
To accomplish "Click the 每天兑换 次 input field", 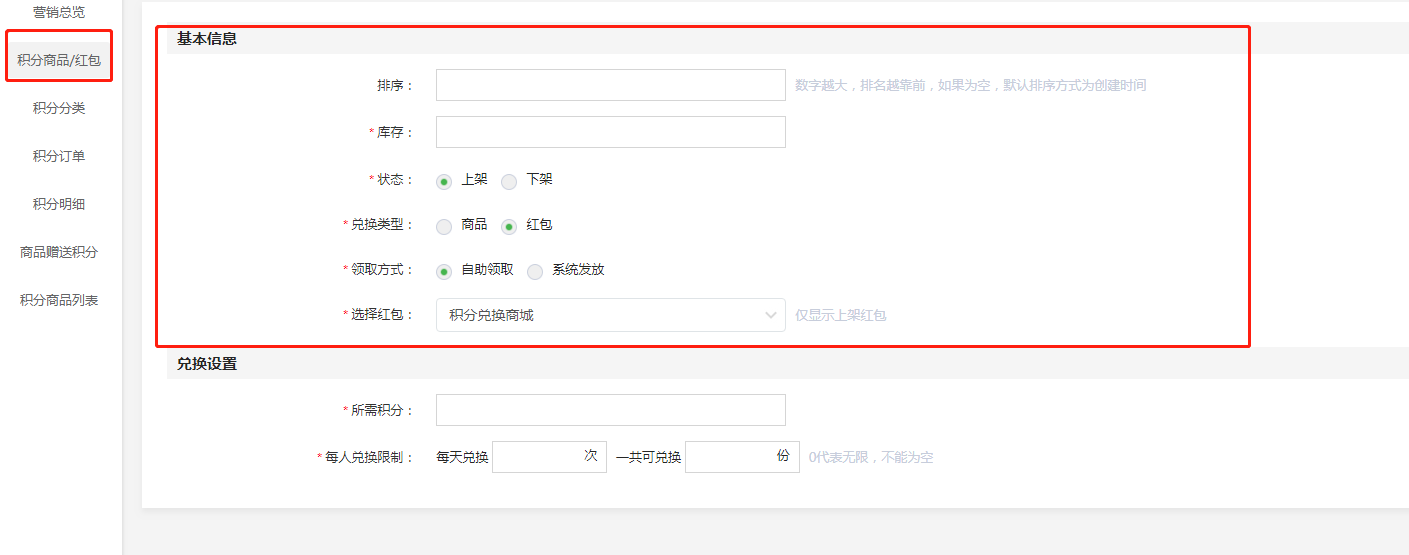I will pyautogui.click(x=549, y=457).
